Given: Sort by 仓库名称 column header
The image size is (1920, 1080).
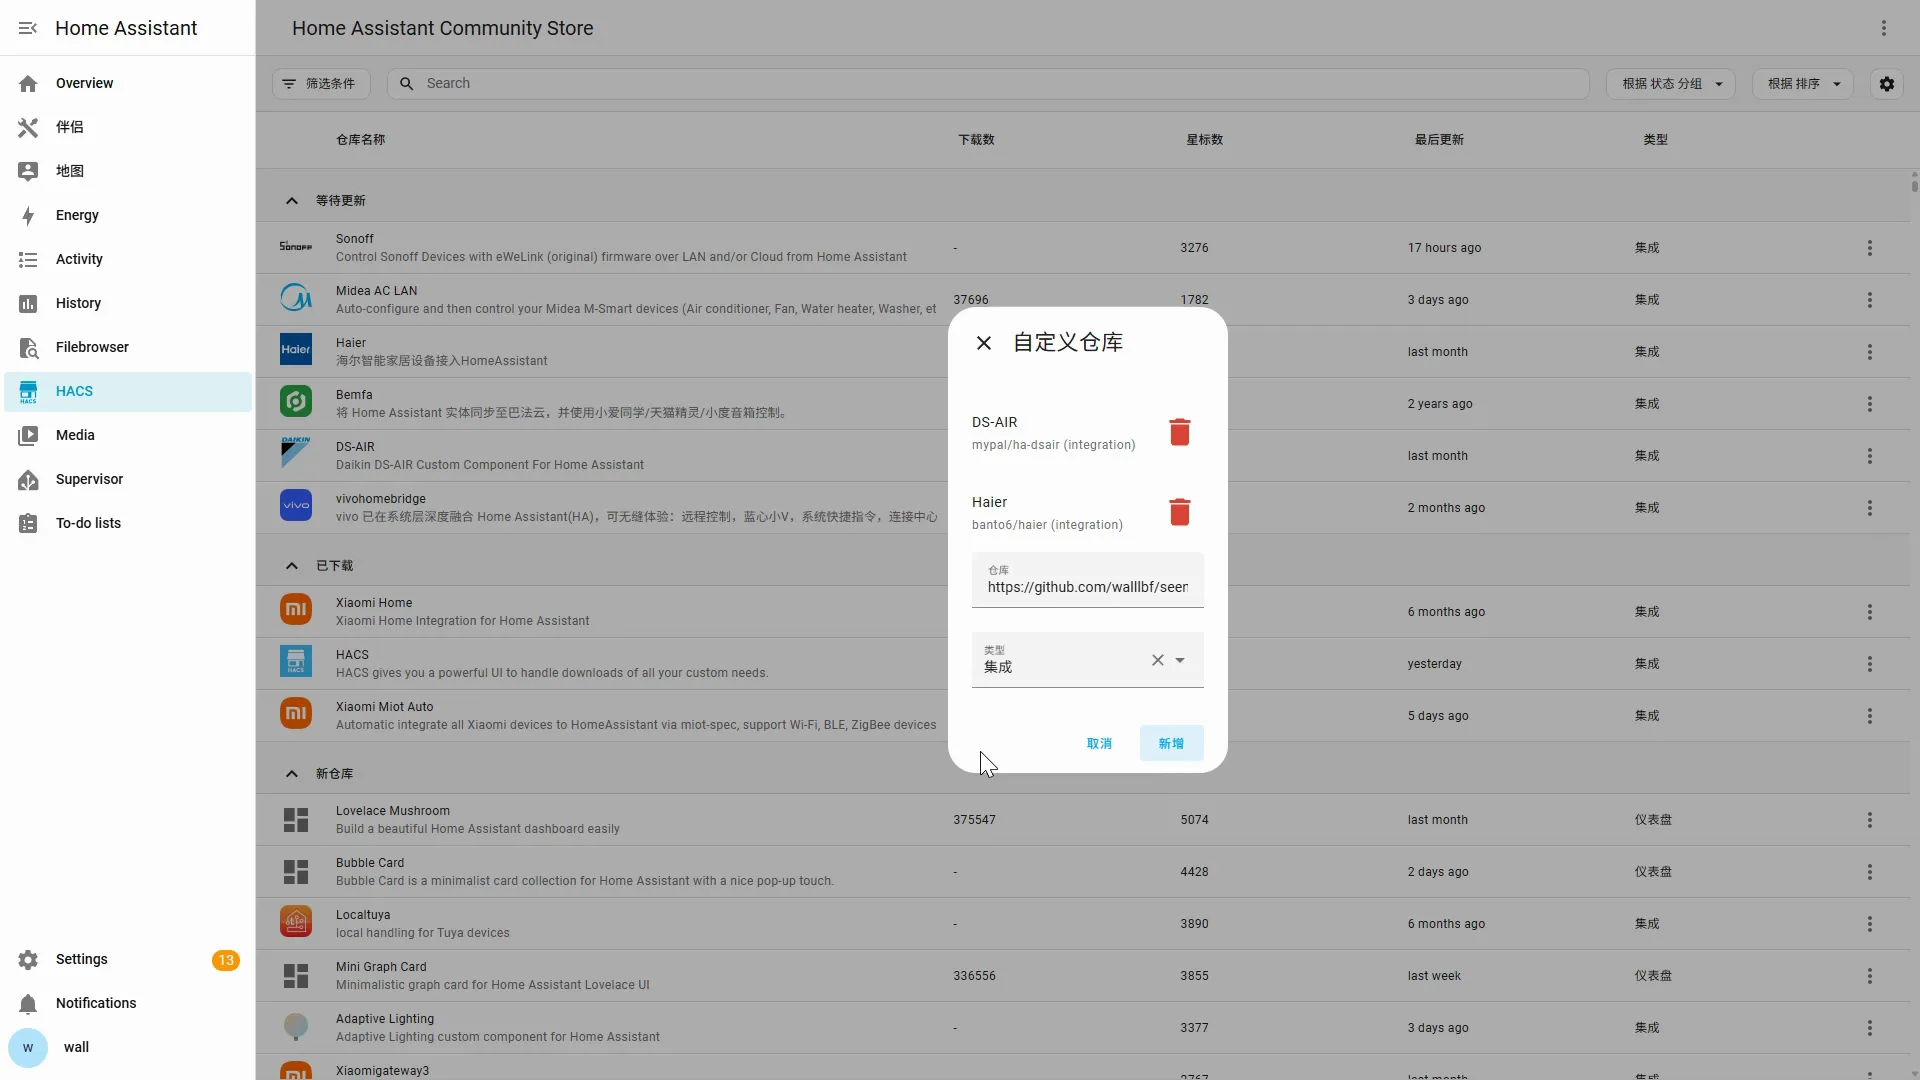Looking at the screenshot, I should [361, 140].
